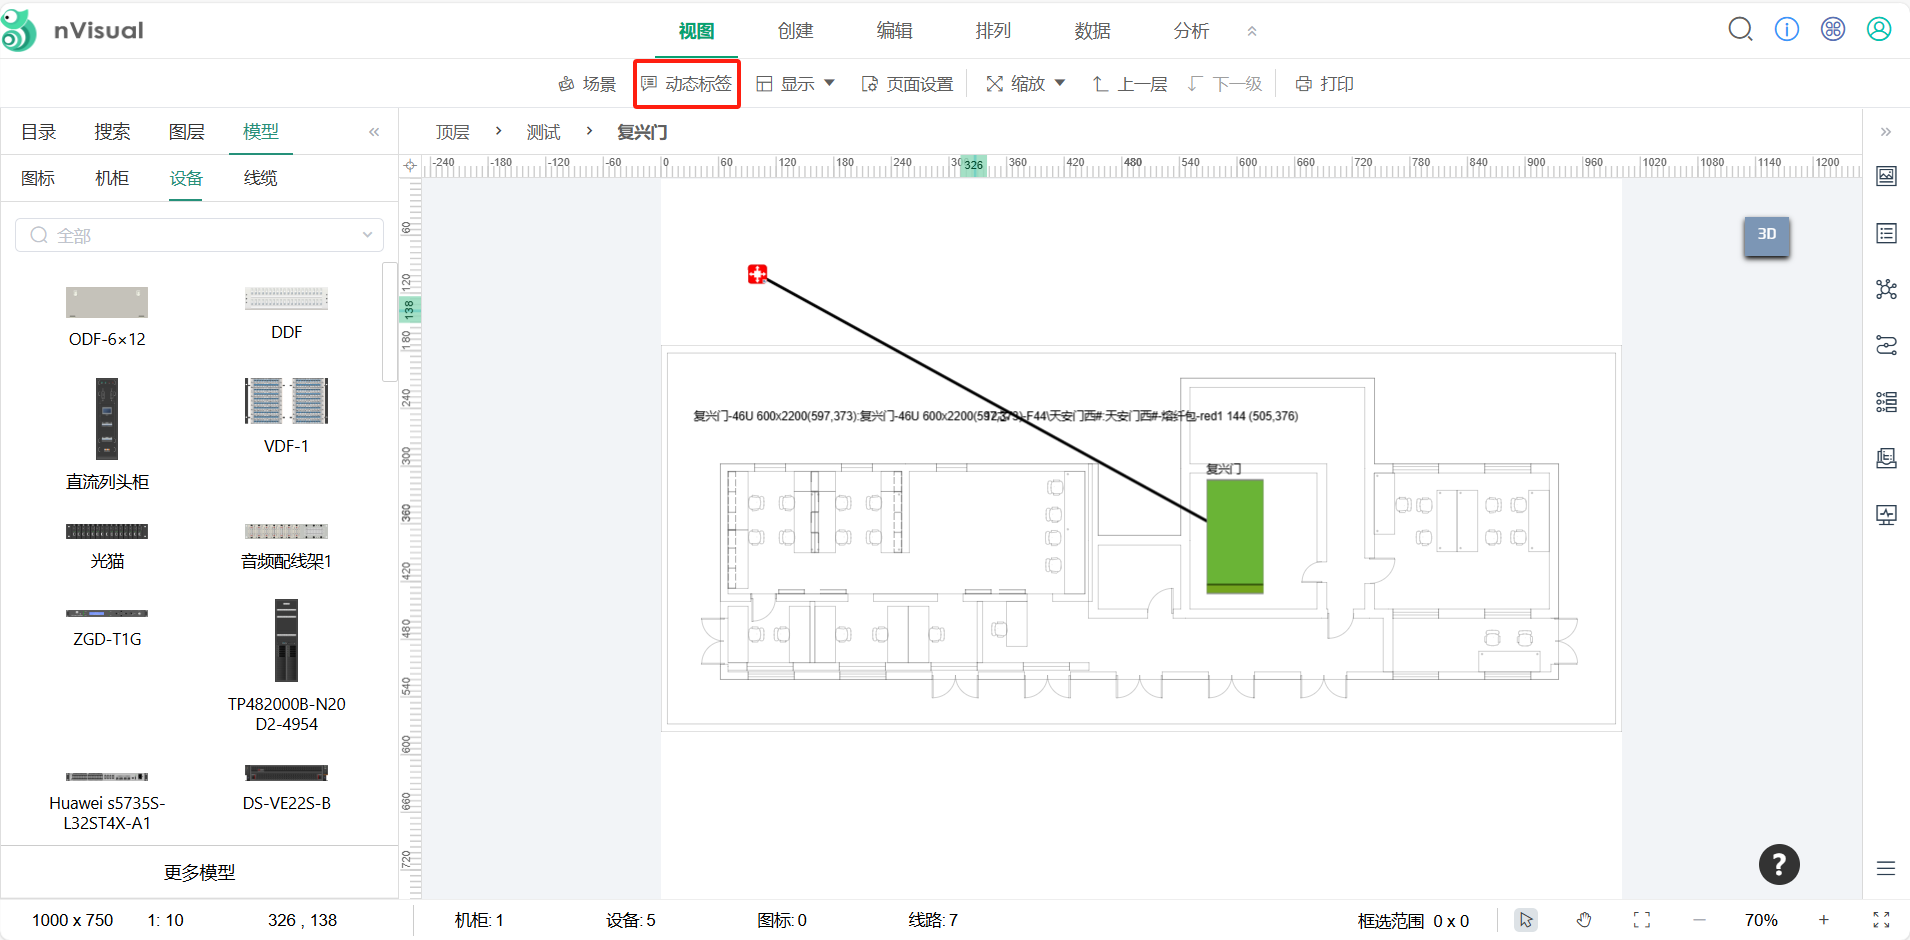The image size is (1910, 940).
Task: Click the help question mark button
Action: 1779,865
